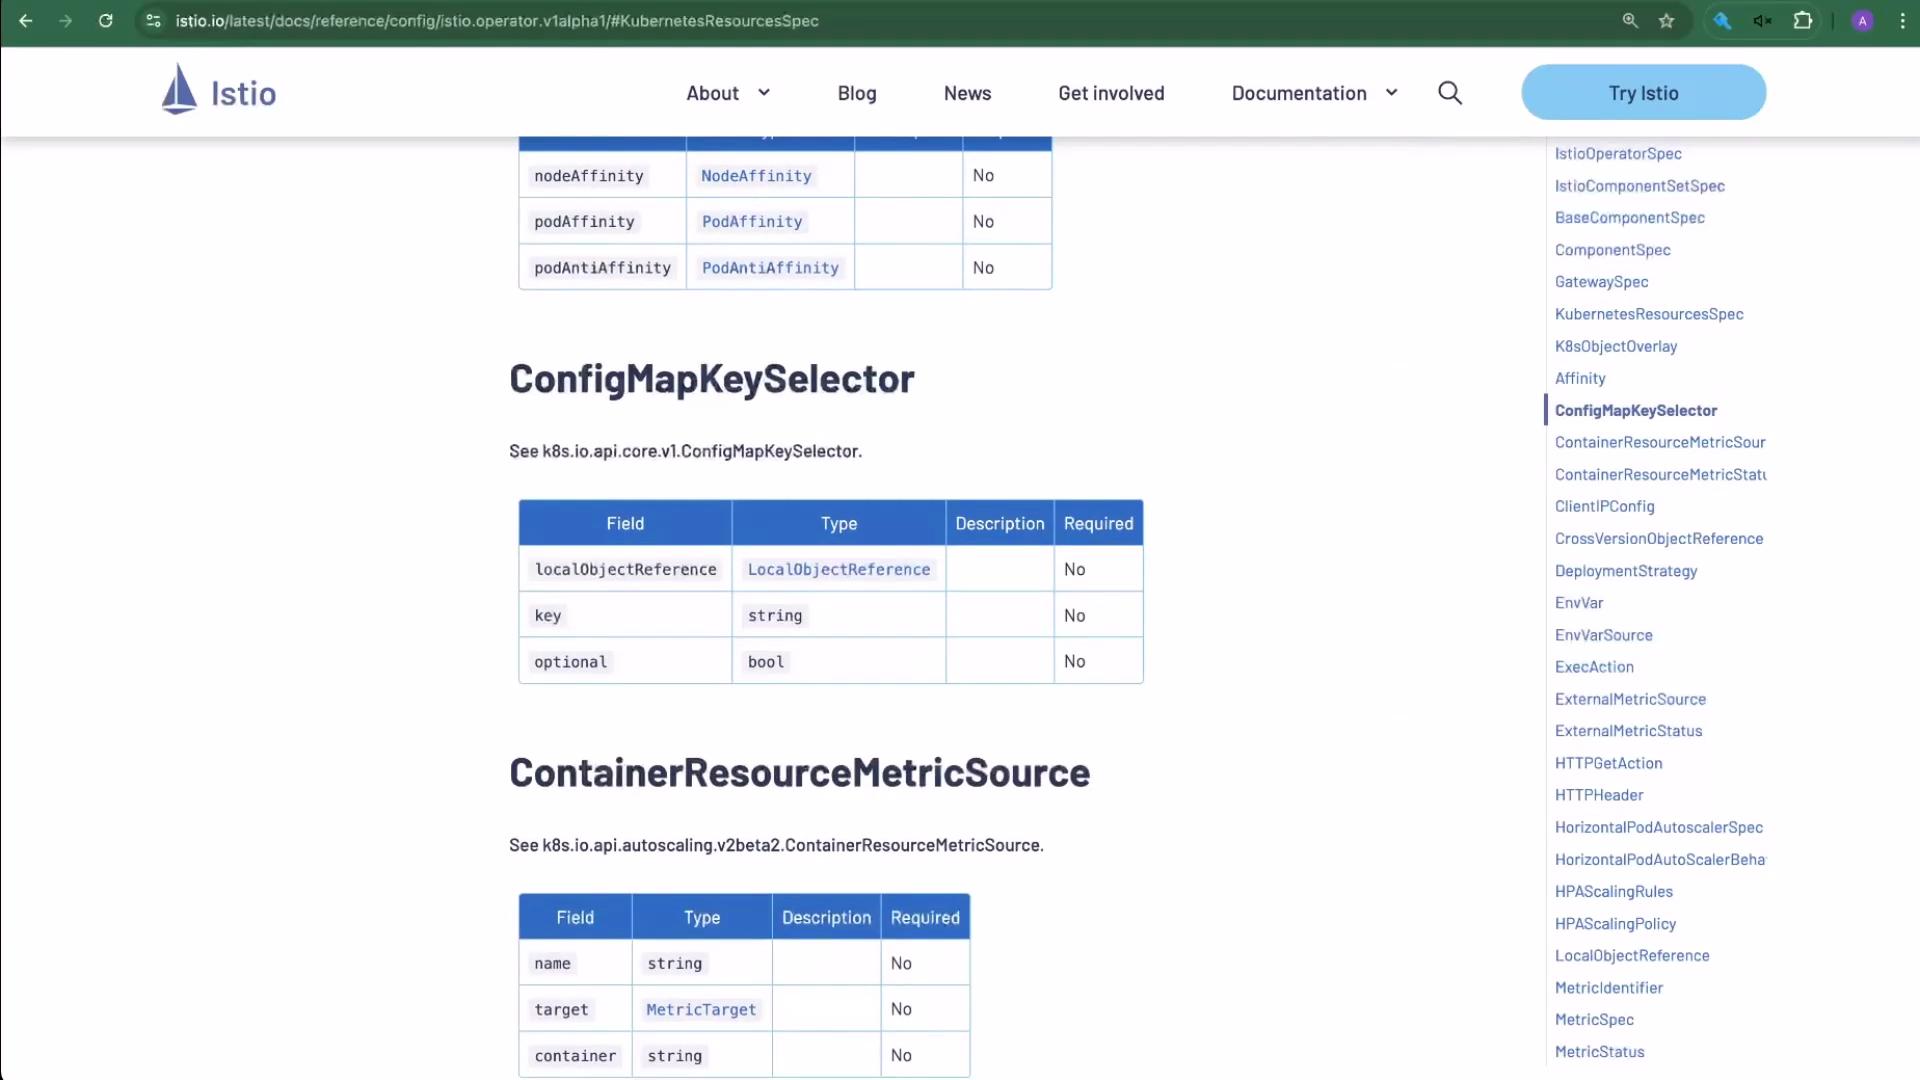This screenshot has width=1920, height=1080.
Task: Reload the page with refresh icon
Action: tap(105, 20)
